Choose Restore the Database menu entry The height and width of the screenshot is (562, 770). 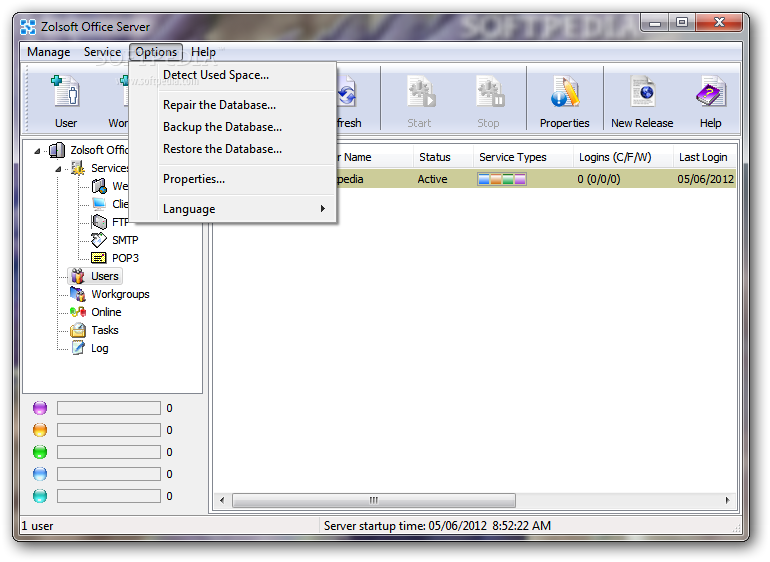pyautogui.click(x=222, y=149)
